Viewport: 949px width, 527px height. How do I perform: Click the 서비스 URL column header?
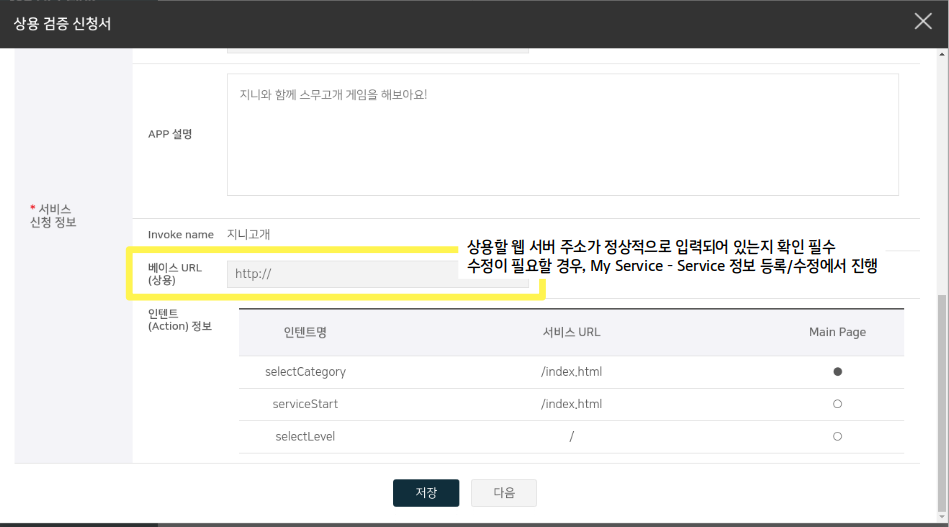pyautogui.click(x=571, y=332)
